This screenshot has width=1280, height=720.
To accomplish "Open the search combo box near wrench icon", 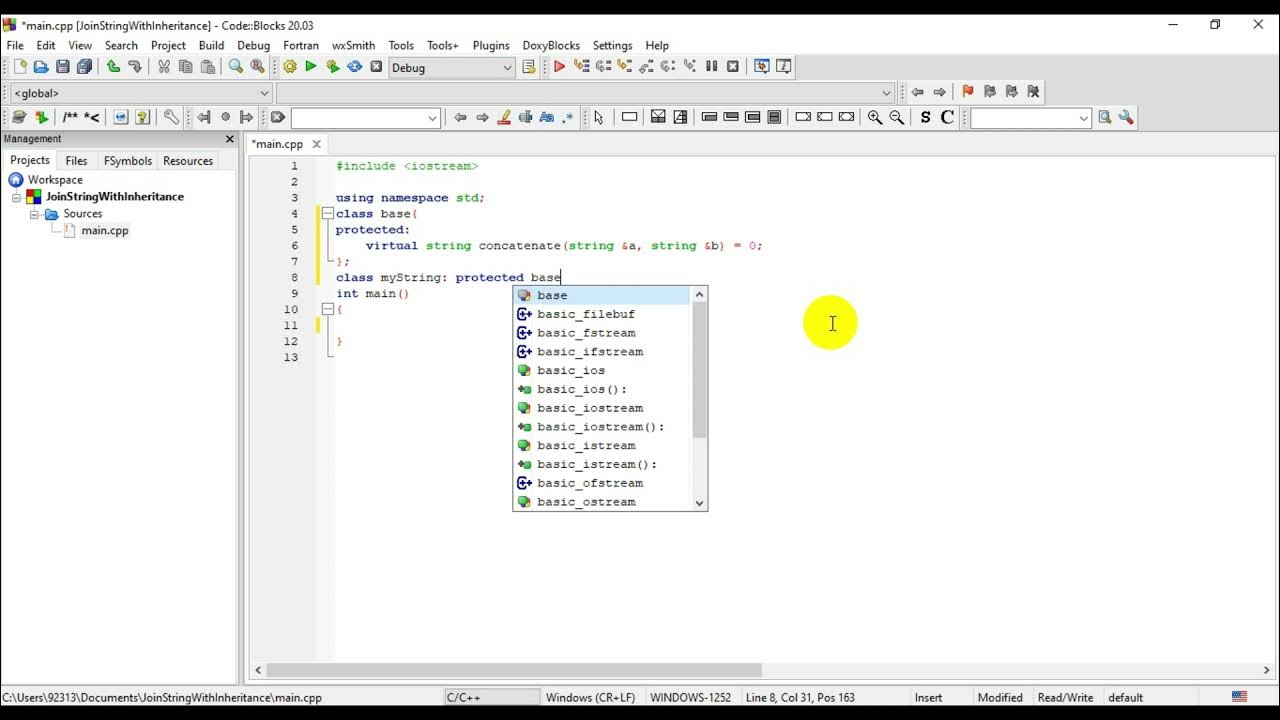I will (1029, 118).
